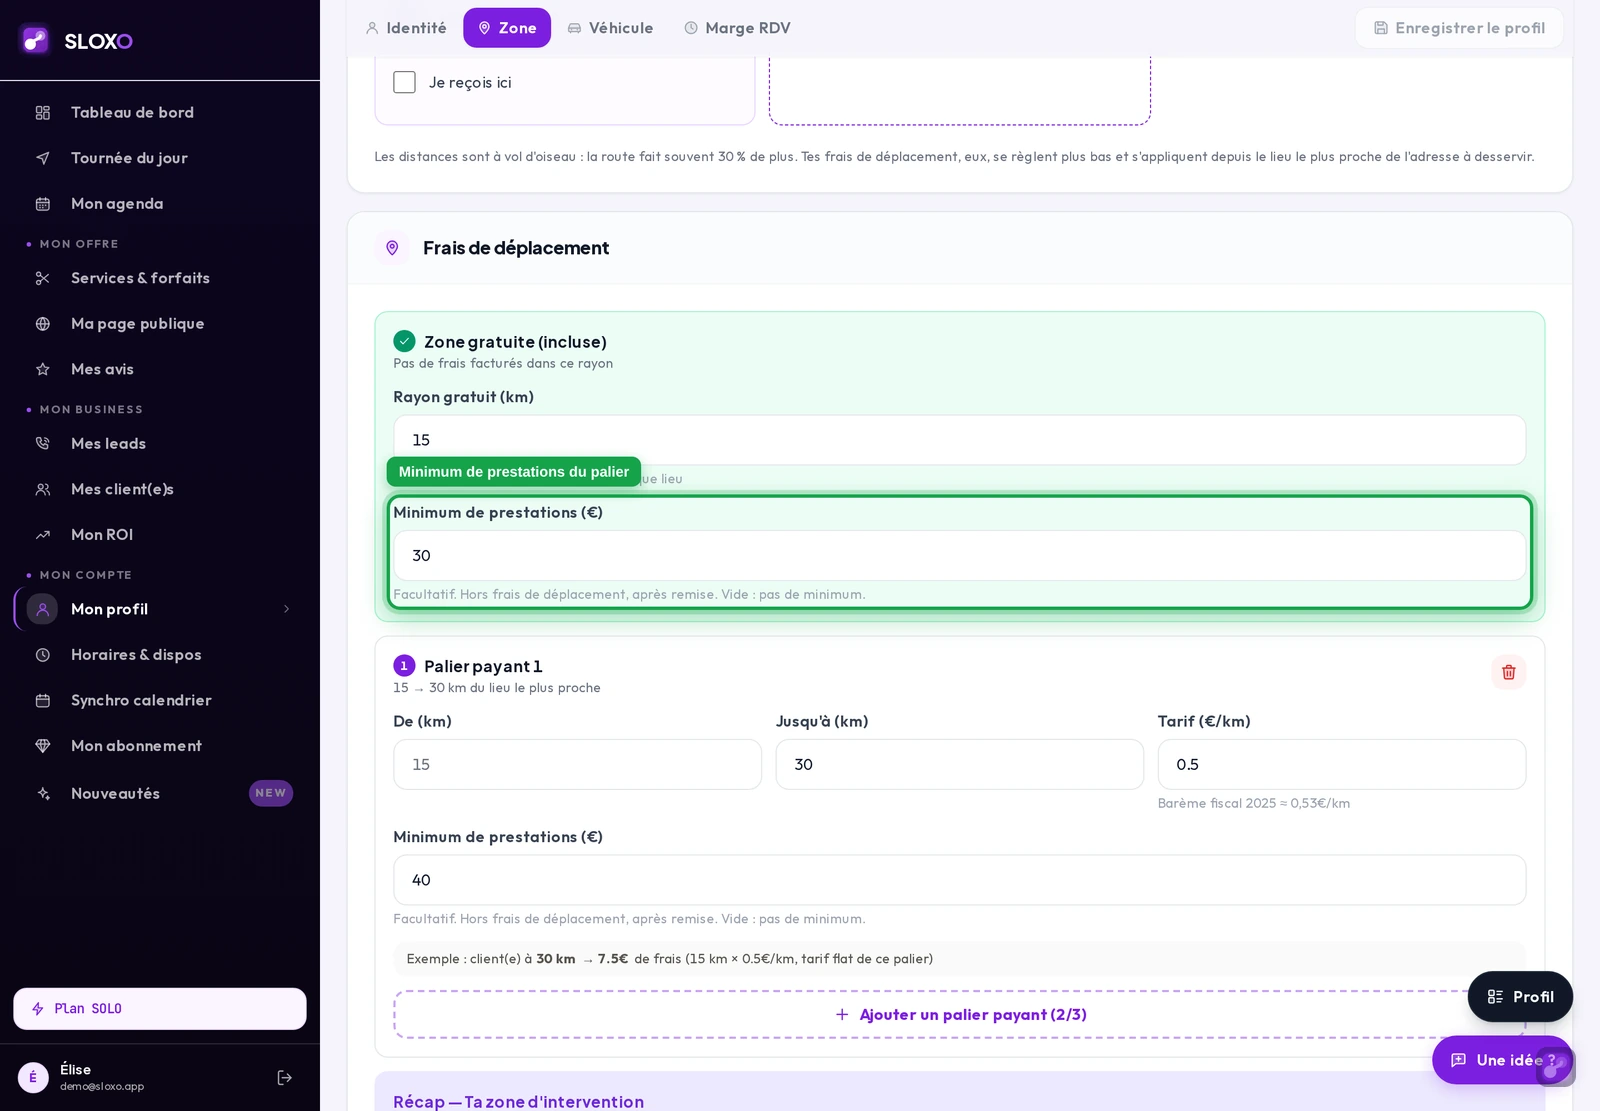Click the Mes client(e)s people icon
Viewport: 1600px width, 1111px height.
(43, 490)
